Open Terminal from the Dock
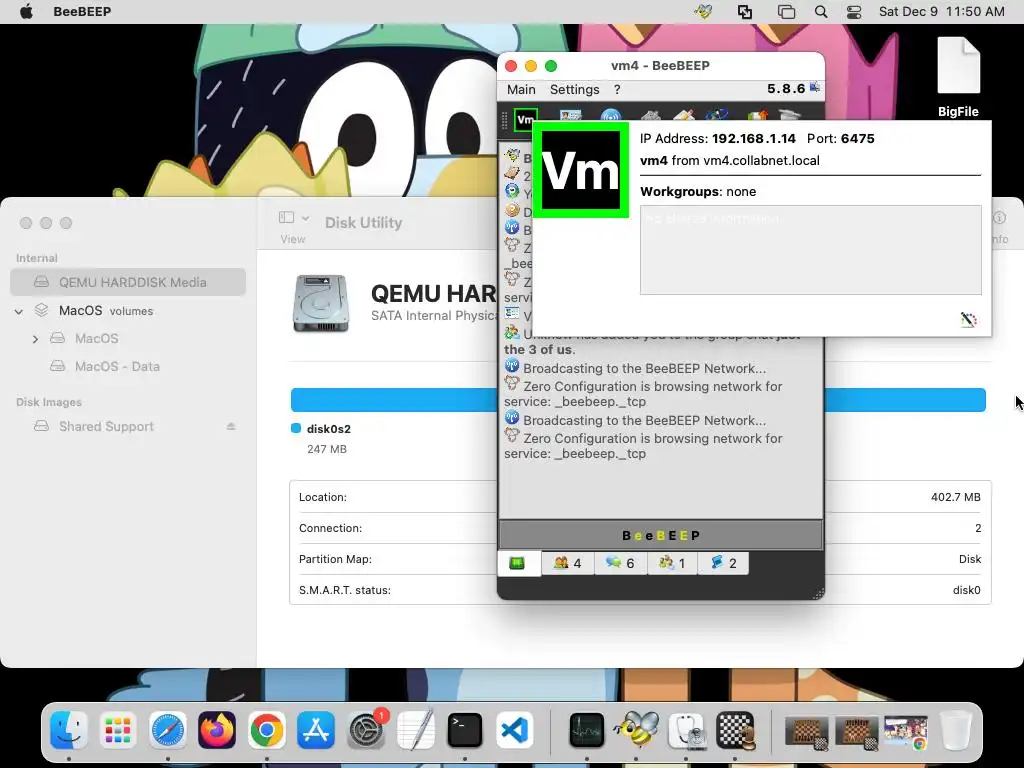 464,729
